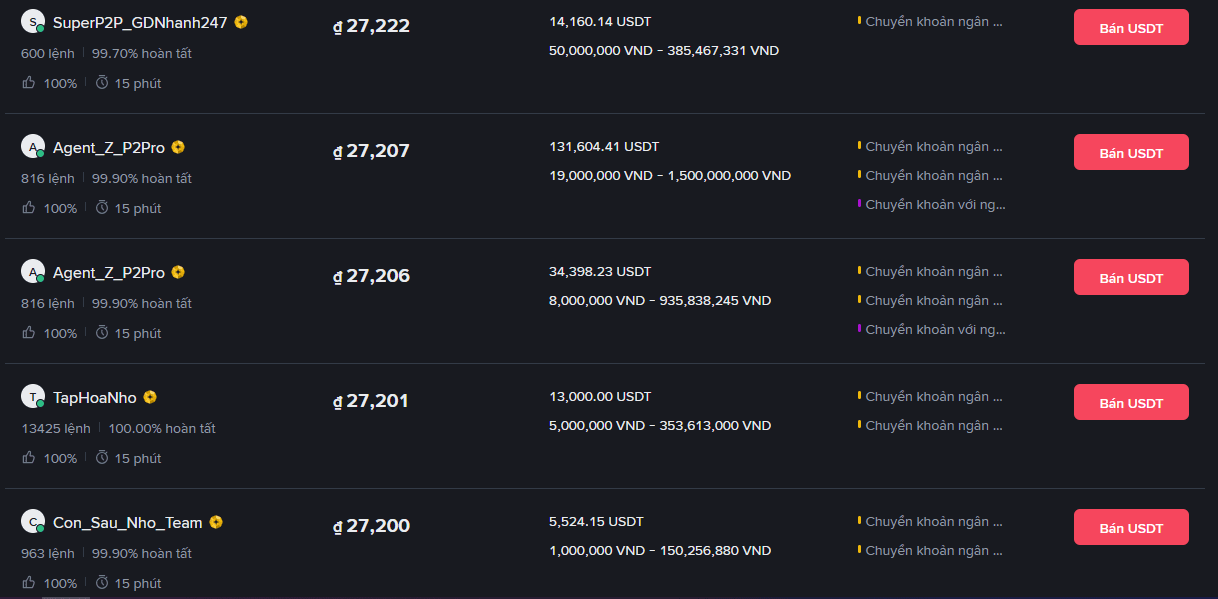Viewport: 1218px width, 599px height.
Task: Click purple payment method in 27,207 offer
Action: click(934, 204)
